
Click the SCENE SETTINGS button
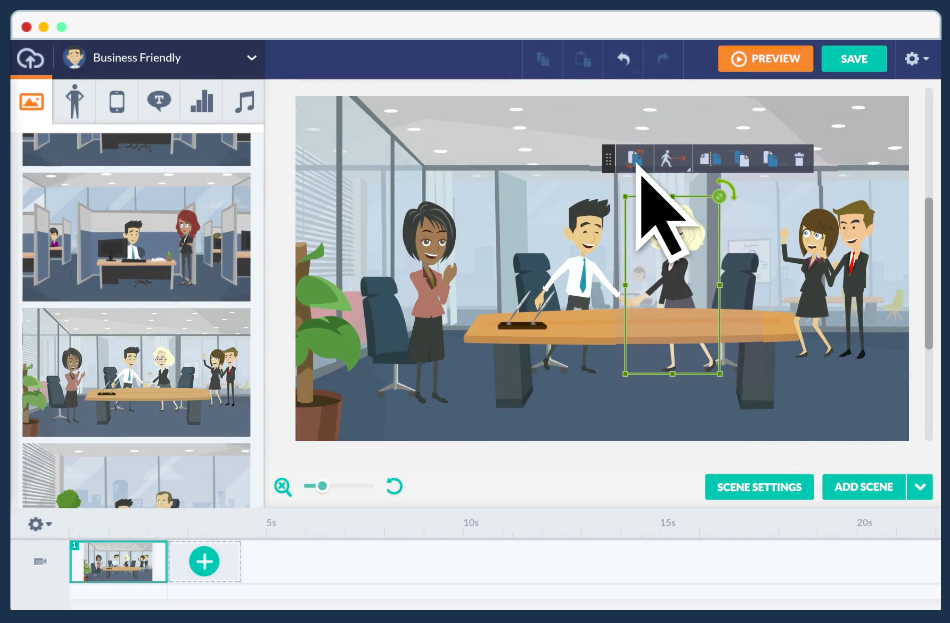pyautogui.click(x=759, y=487)
